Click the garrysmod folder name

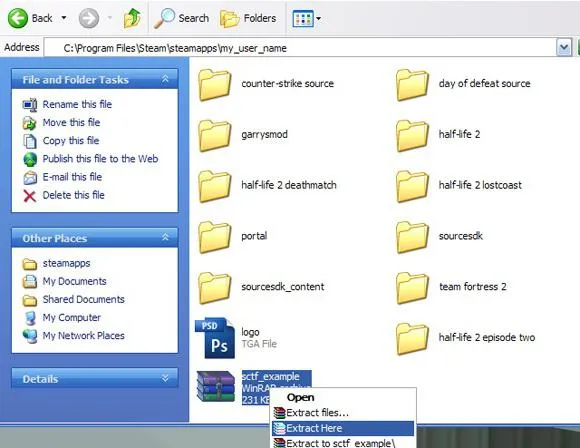264,134
